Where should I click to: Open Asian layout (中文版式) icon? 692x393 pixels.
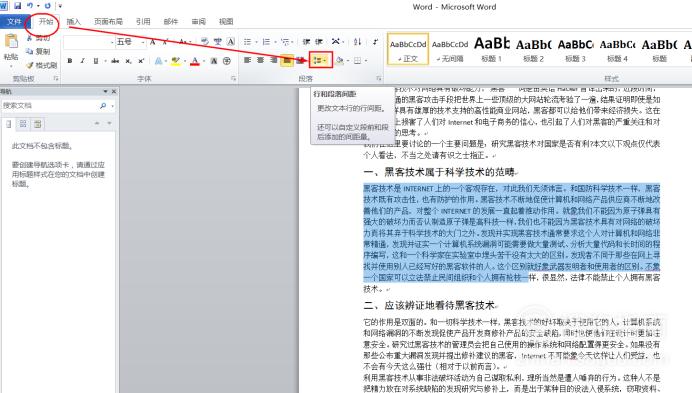pyautogui.click(x=336, y=42)
